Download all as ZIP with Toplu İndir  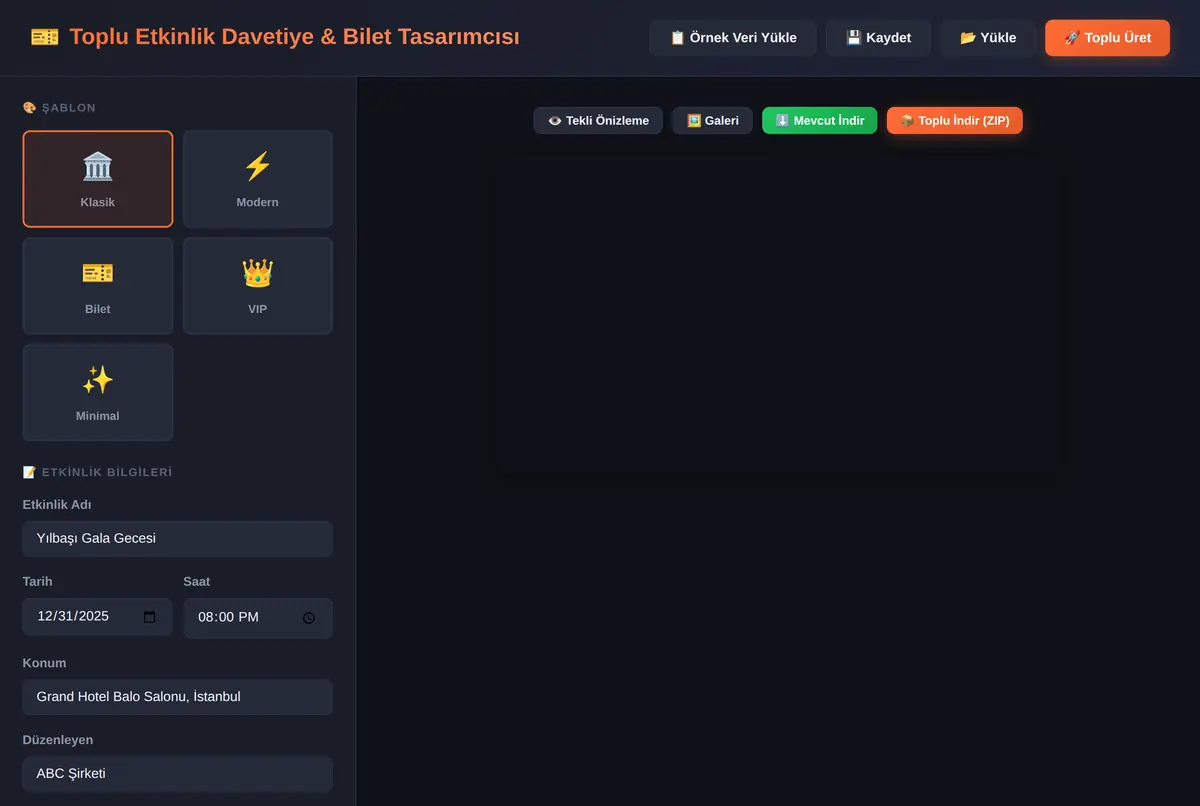coord(955,121)
